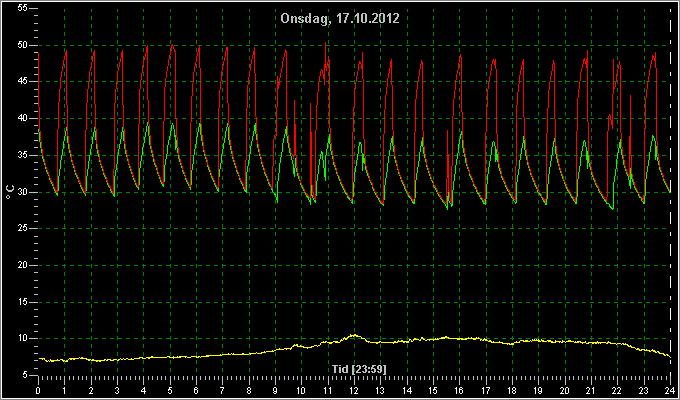The image size is (680, 400).
Task: Select hour 21 on the time axis
Action: pyautogui.click(x=591, y=390)
